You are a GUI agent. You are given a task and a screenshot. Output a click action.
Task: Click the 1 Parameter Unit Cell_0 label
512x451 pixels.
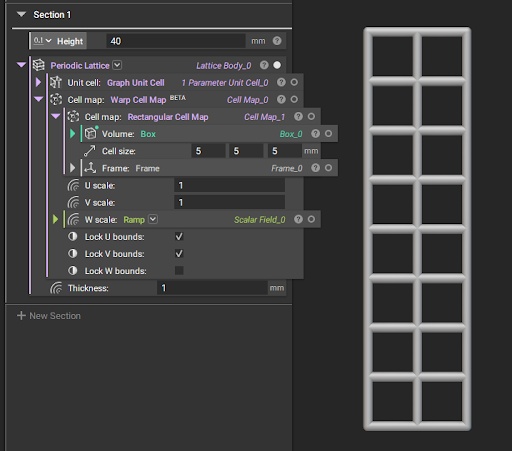pyautogui.click(x=225, y=83)
